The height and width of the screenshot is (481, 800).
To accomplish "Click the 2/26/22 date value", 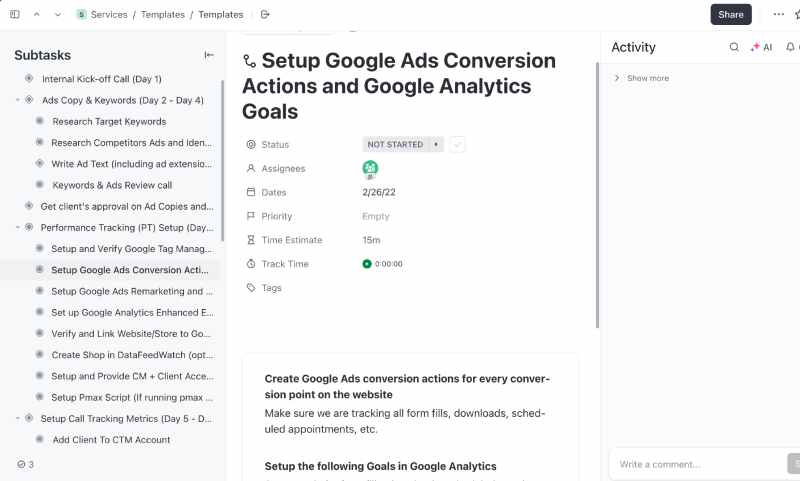I will pos(379,192).
